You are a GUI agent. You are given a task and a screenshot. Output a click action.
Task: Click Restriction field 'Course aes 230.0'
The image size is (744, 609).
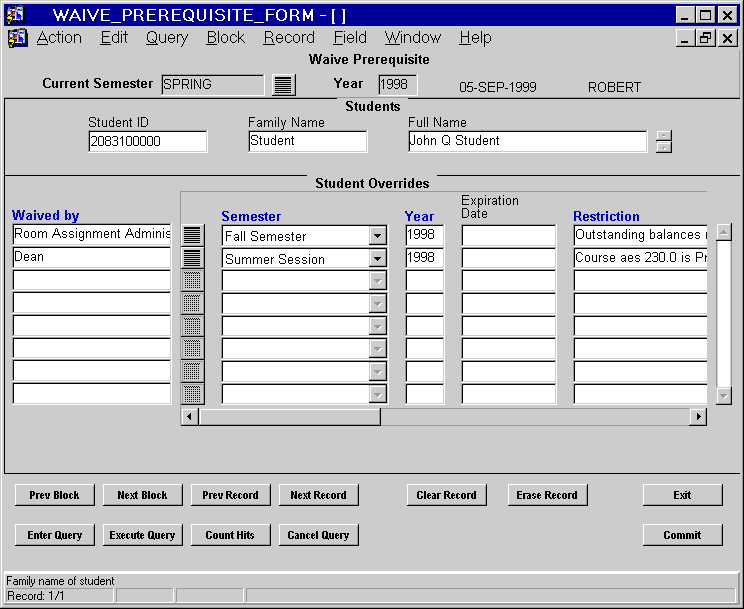tap(641, 258)
